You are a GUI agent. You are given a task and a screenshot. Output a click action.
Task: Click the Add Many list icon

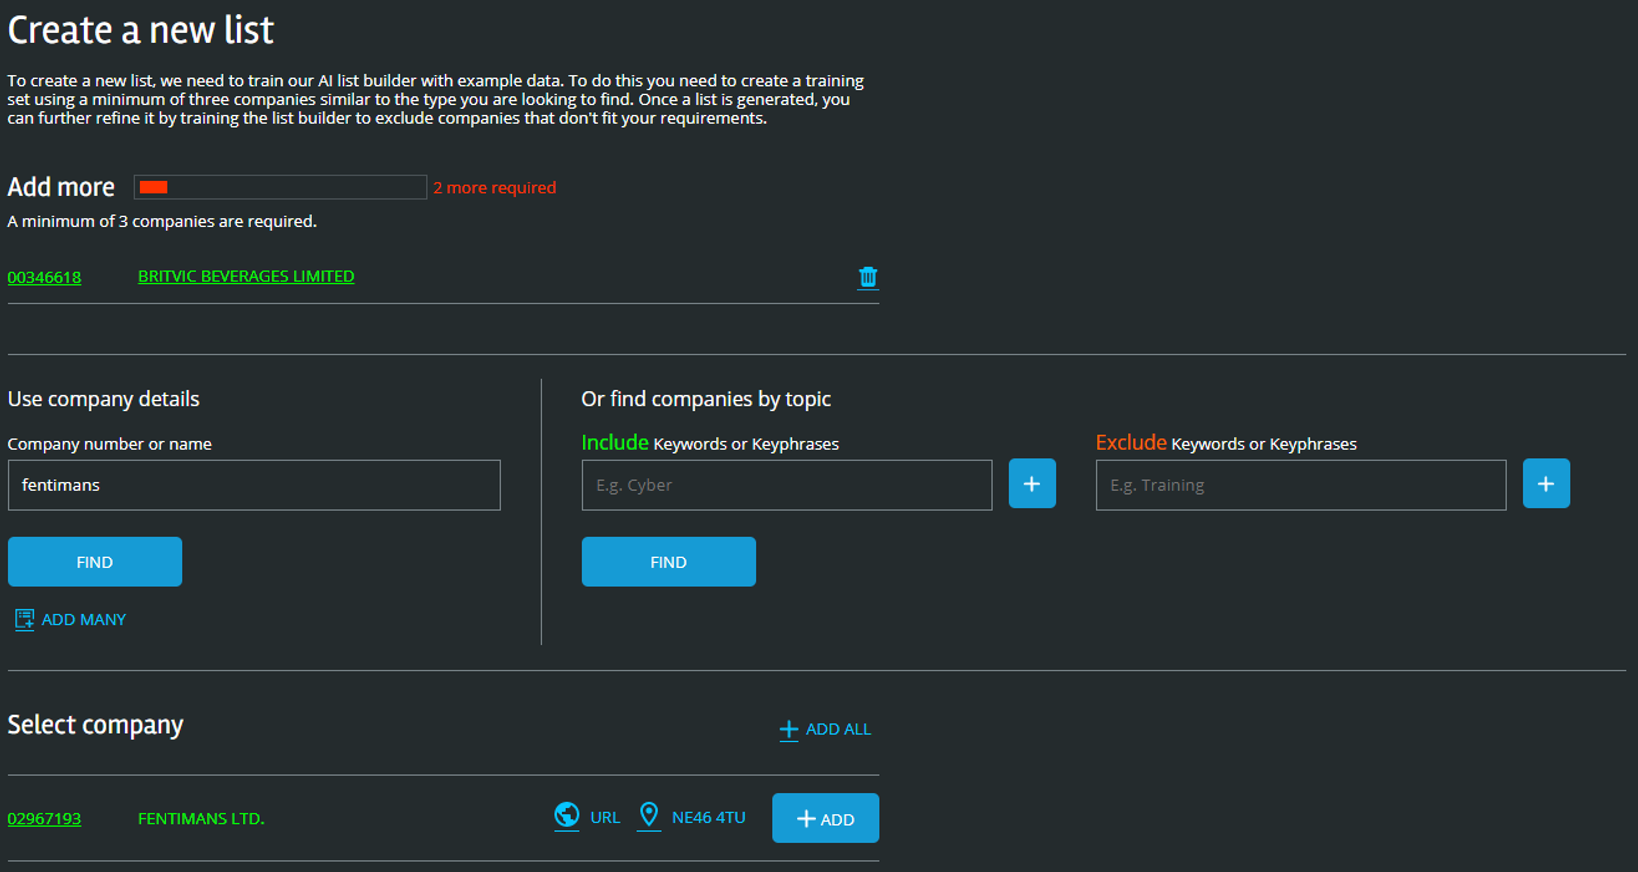click(x=24, y=620)
